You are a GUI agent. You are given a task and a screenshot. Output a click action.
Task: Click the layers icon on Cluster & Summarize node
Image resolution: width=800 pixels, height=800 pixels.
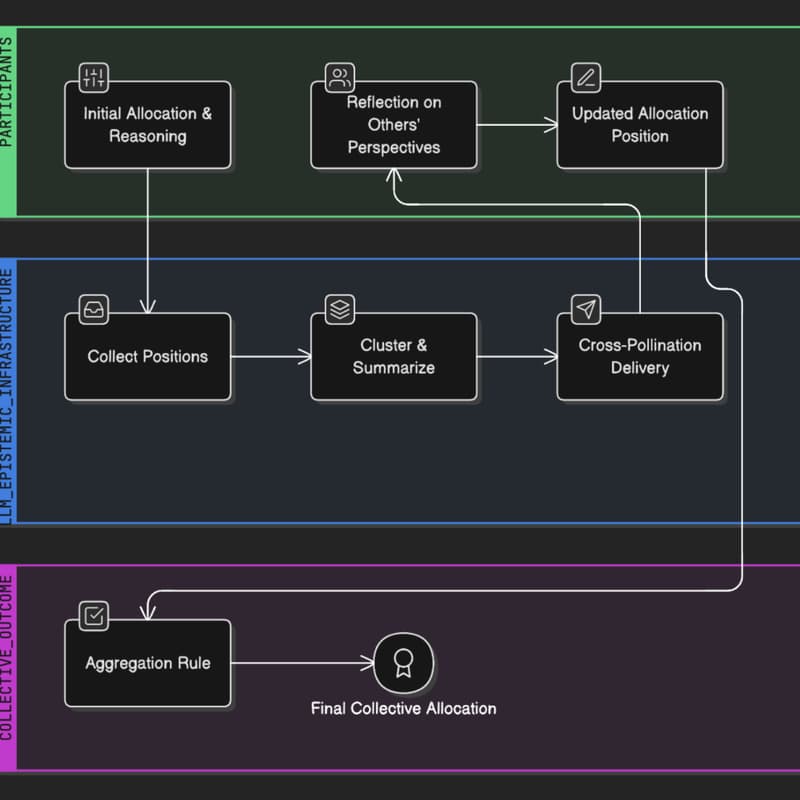coord(340,309)
